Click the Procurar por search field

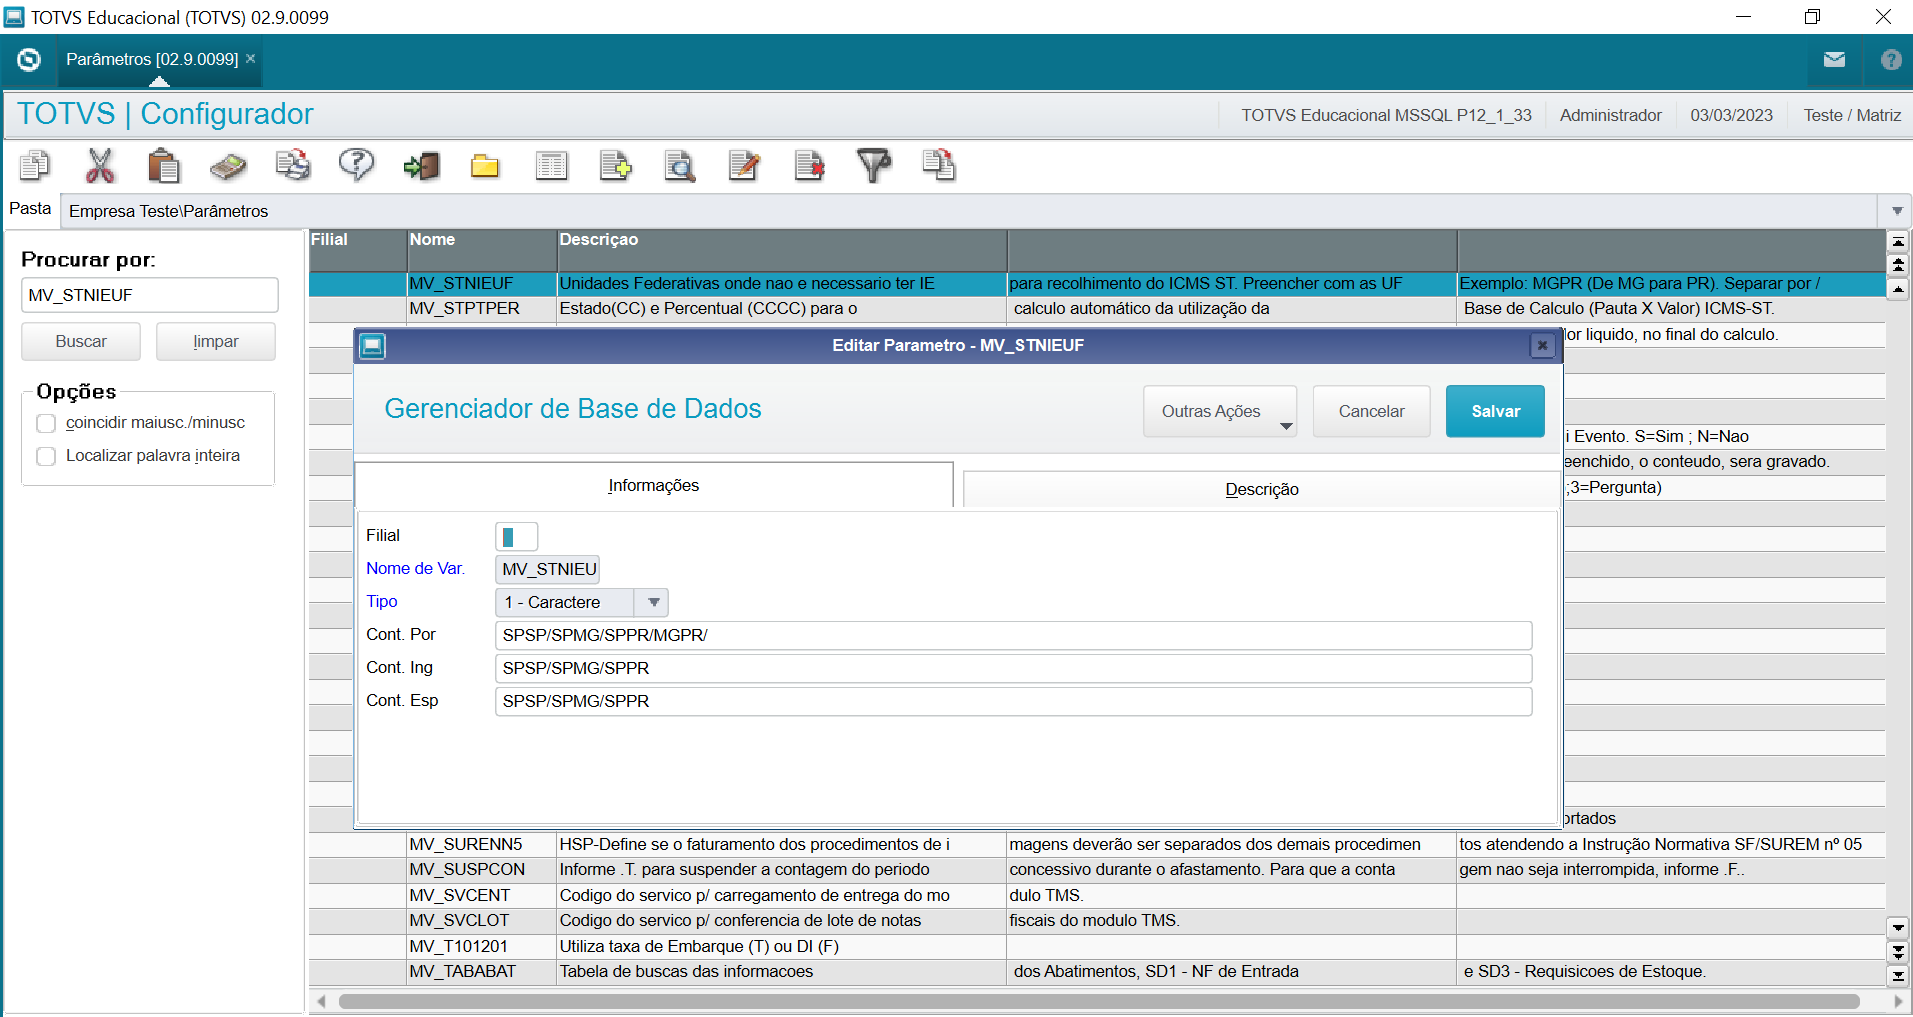point(149,295)
